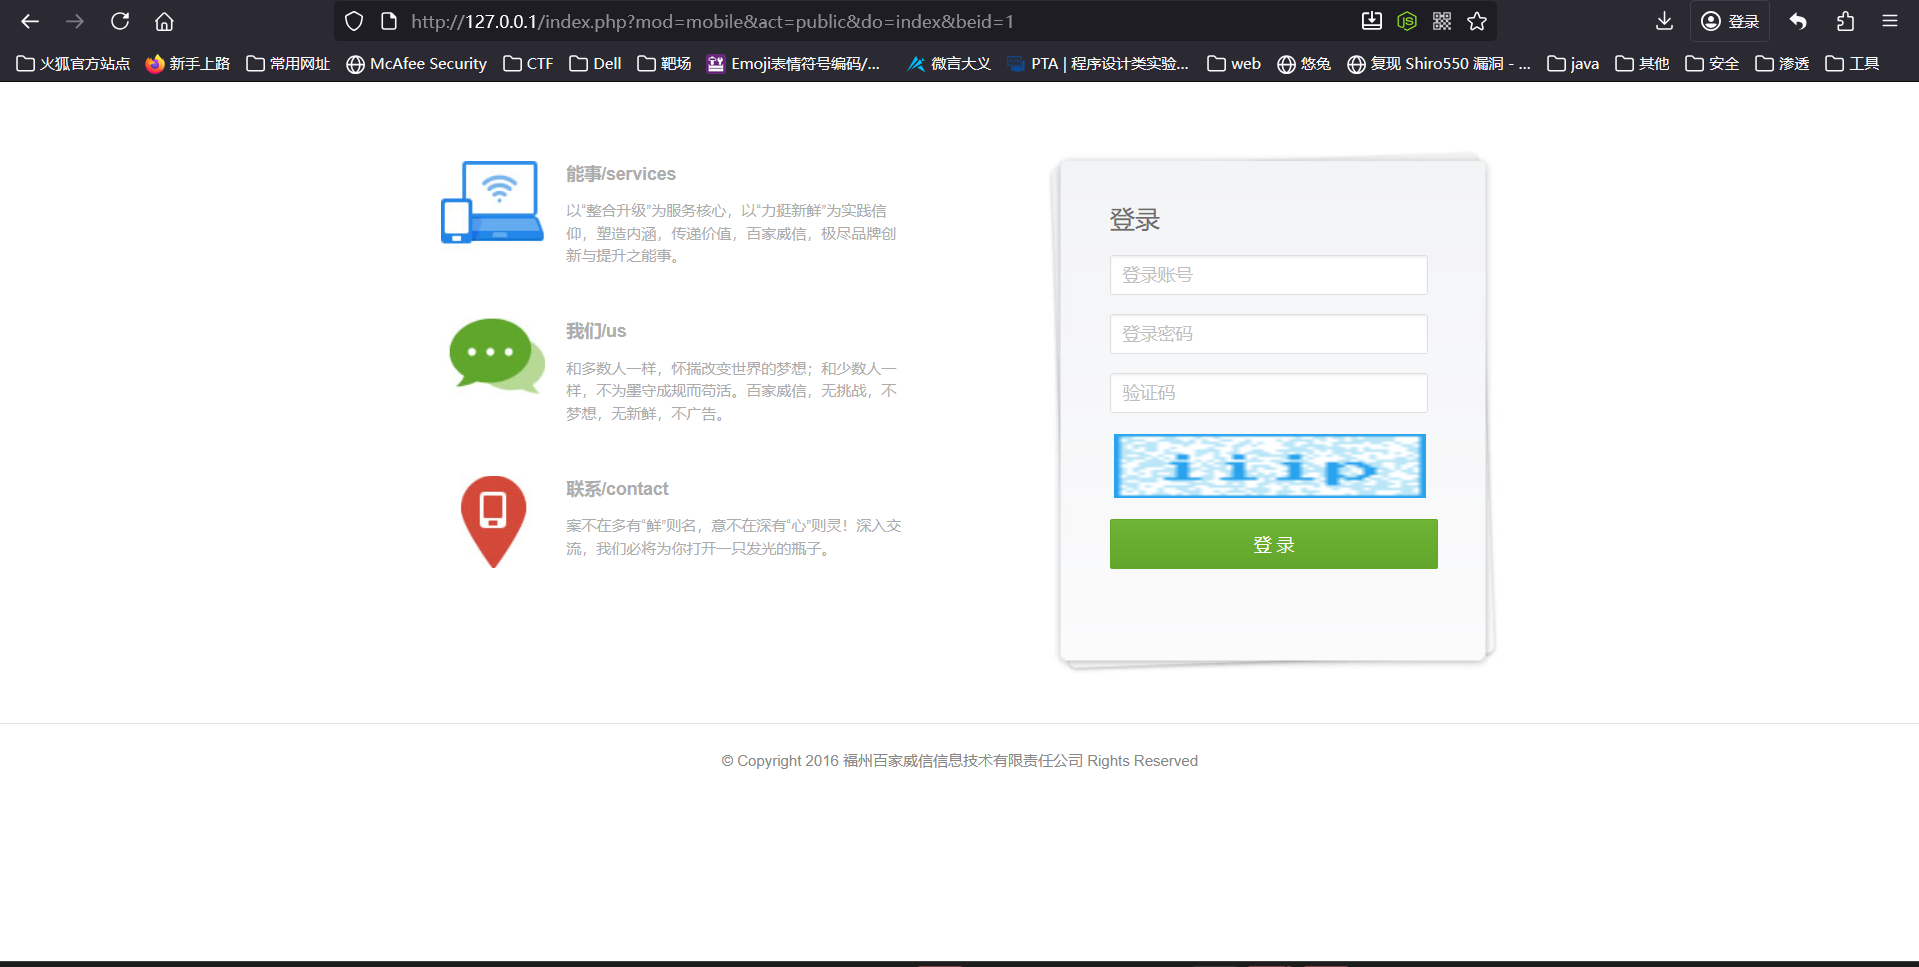
Task: Go to the browser home page
Action: pyautogui.click(x=165, y=21)
